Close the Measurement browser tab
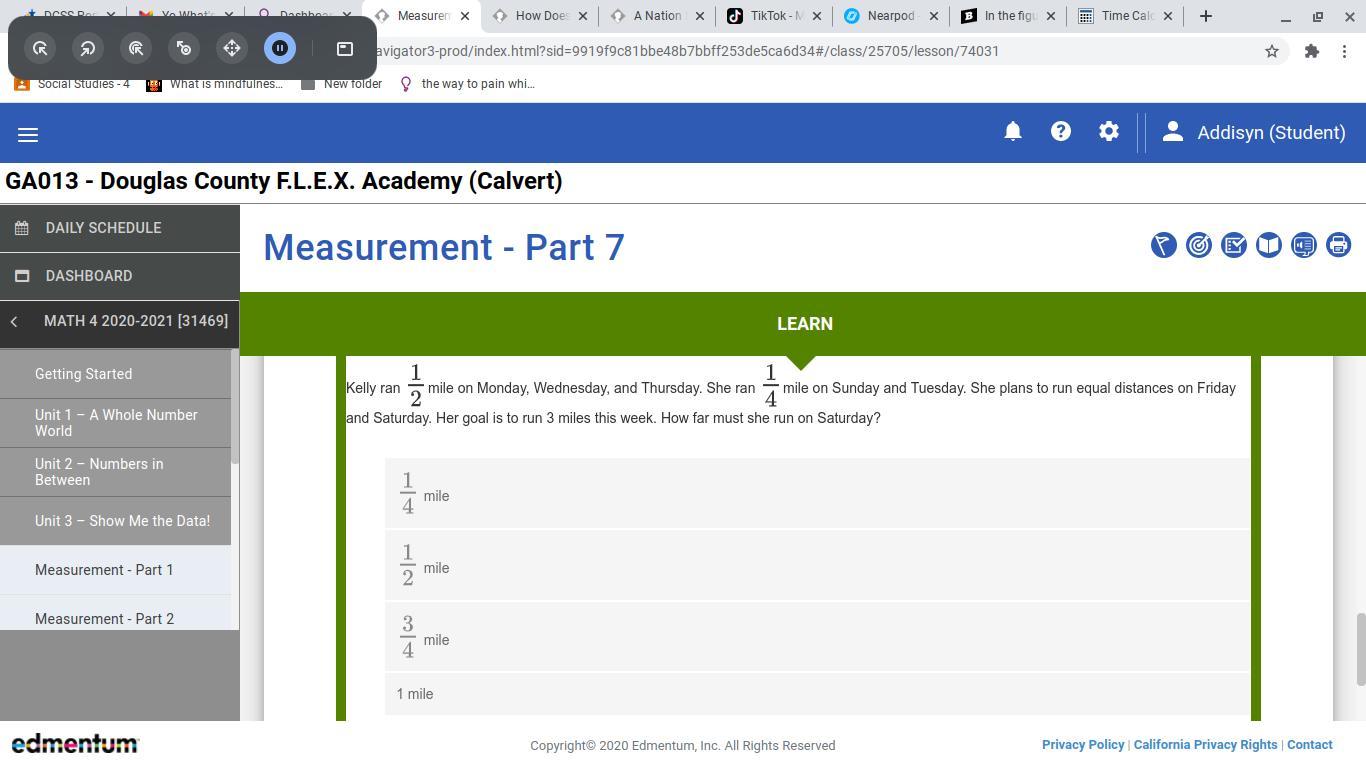Viewport: 1366px width, 768px height. (465, 16)
